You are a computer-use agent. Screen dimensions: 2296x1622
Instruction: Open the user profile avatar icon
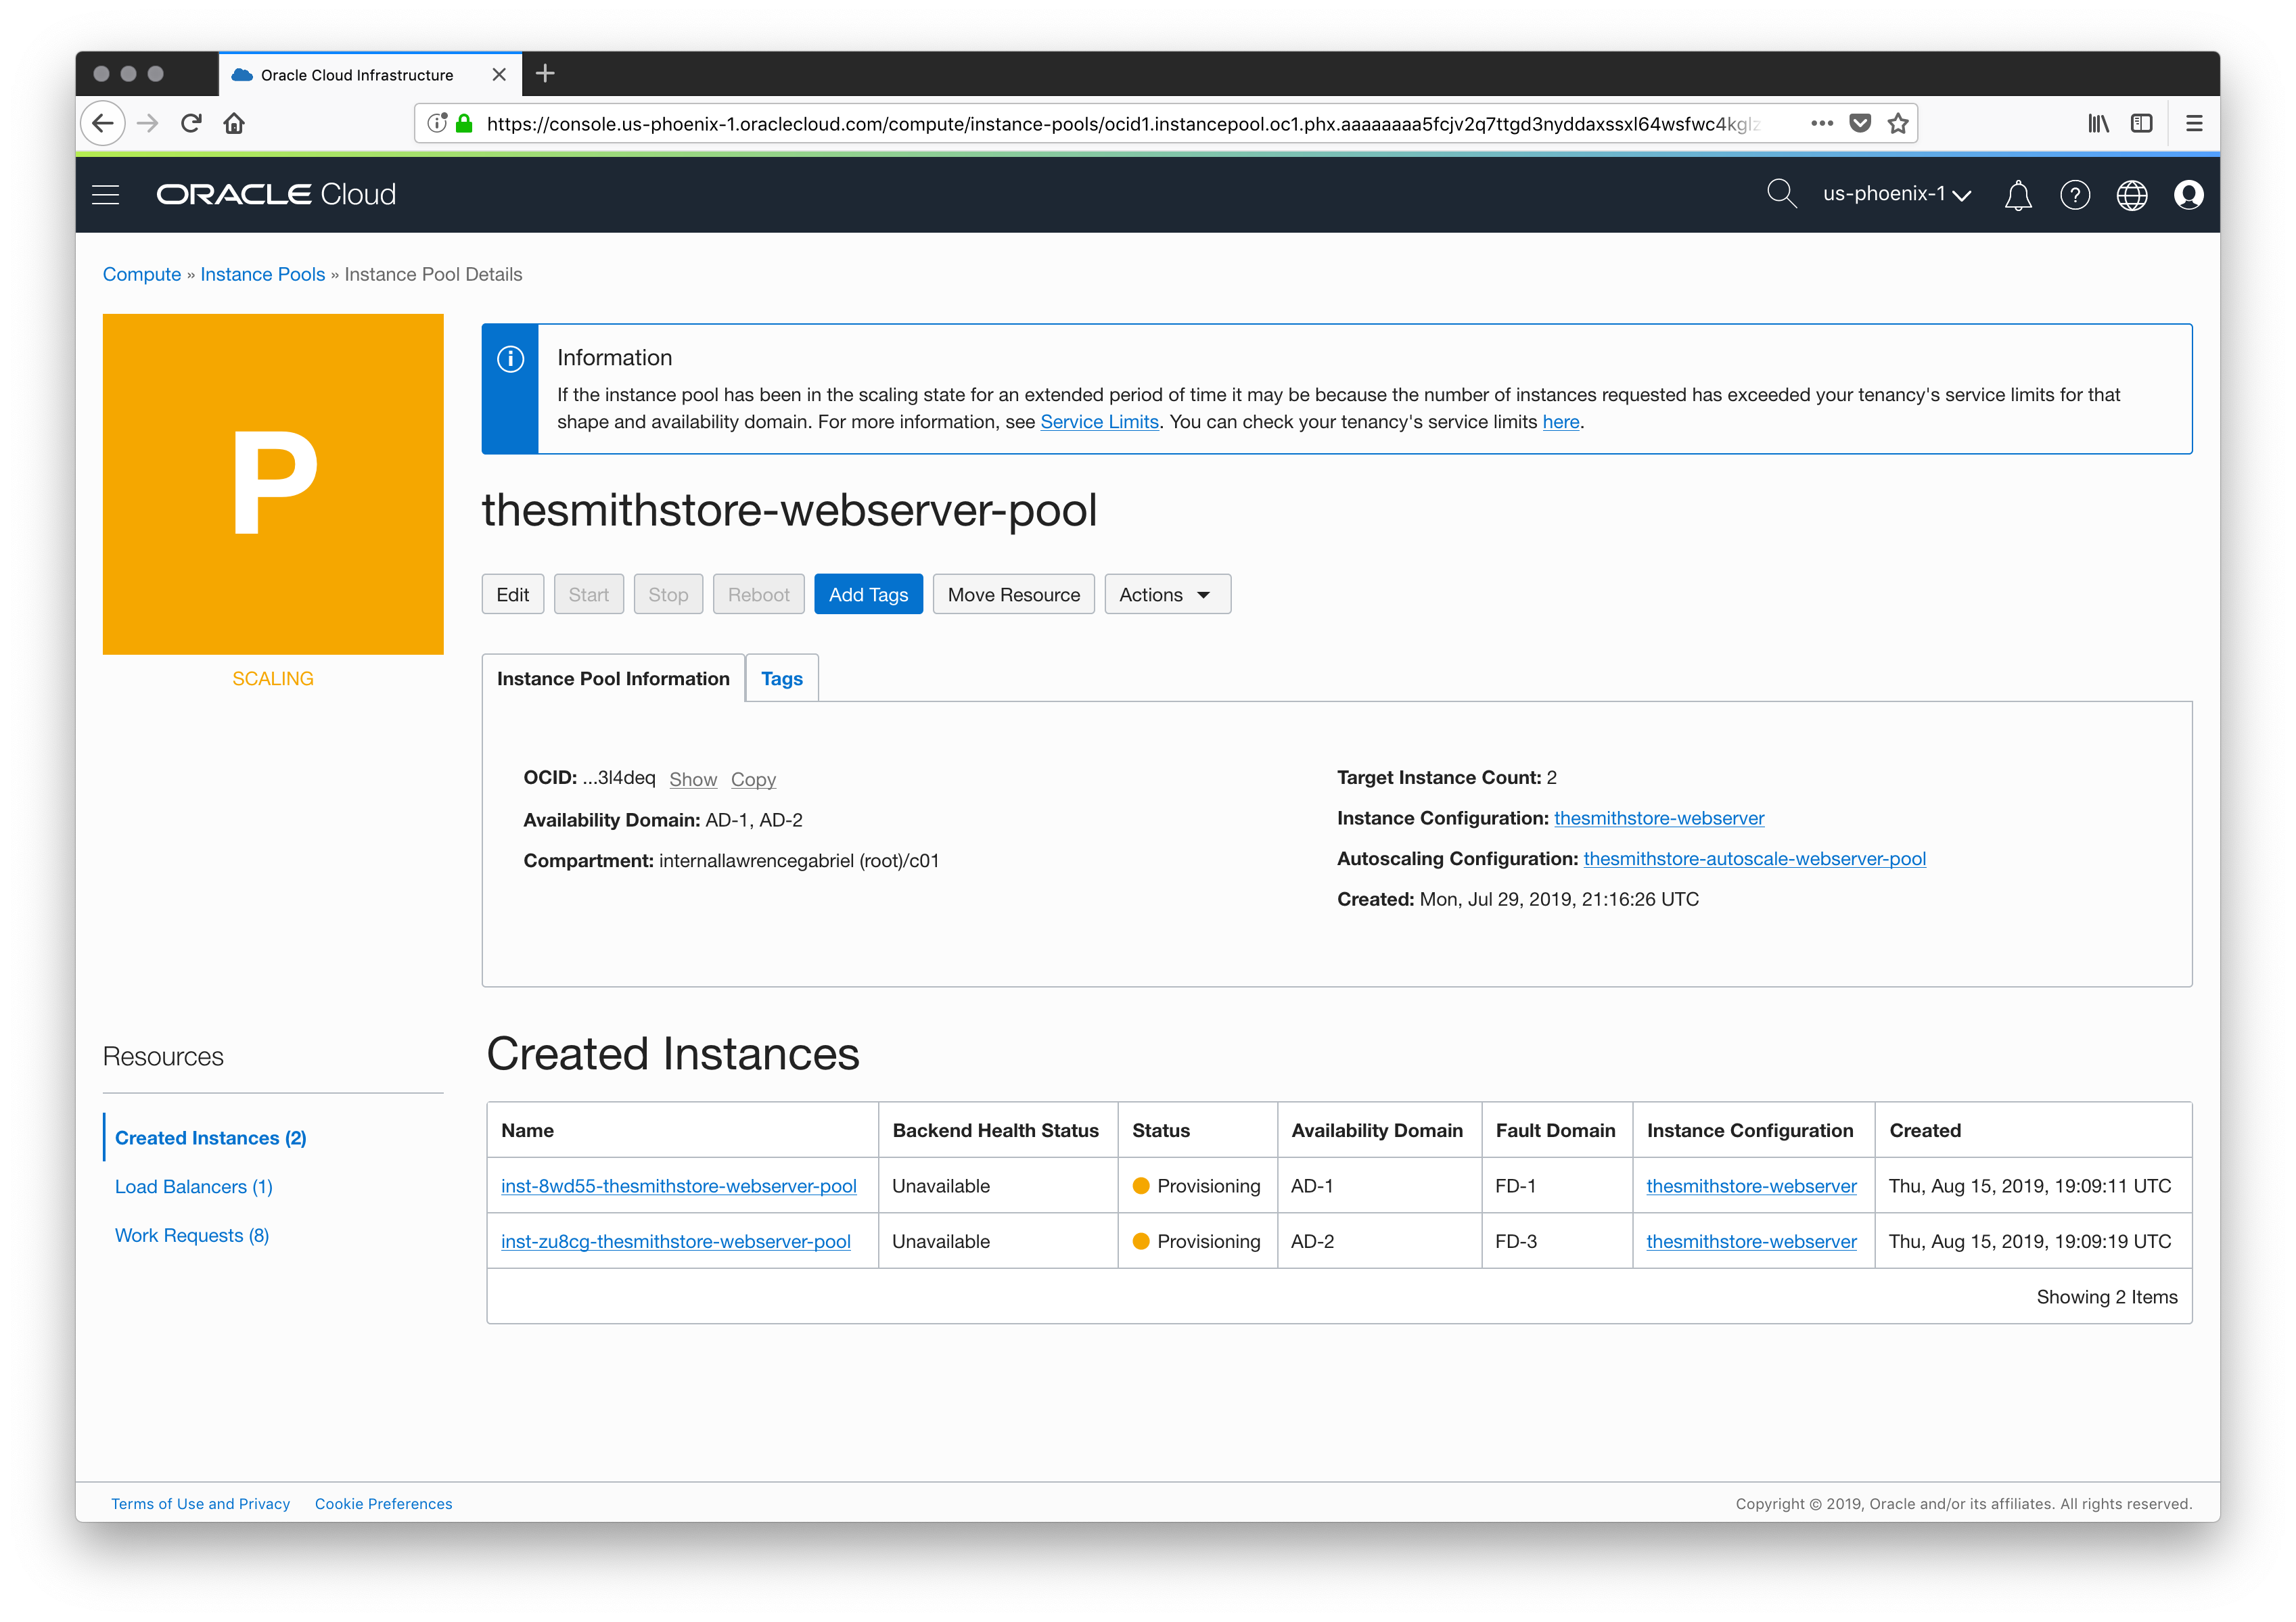coord(2187,195)
